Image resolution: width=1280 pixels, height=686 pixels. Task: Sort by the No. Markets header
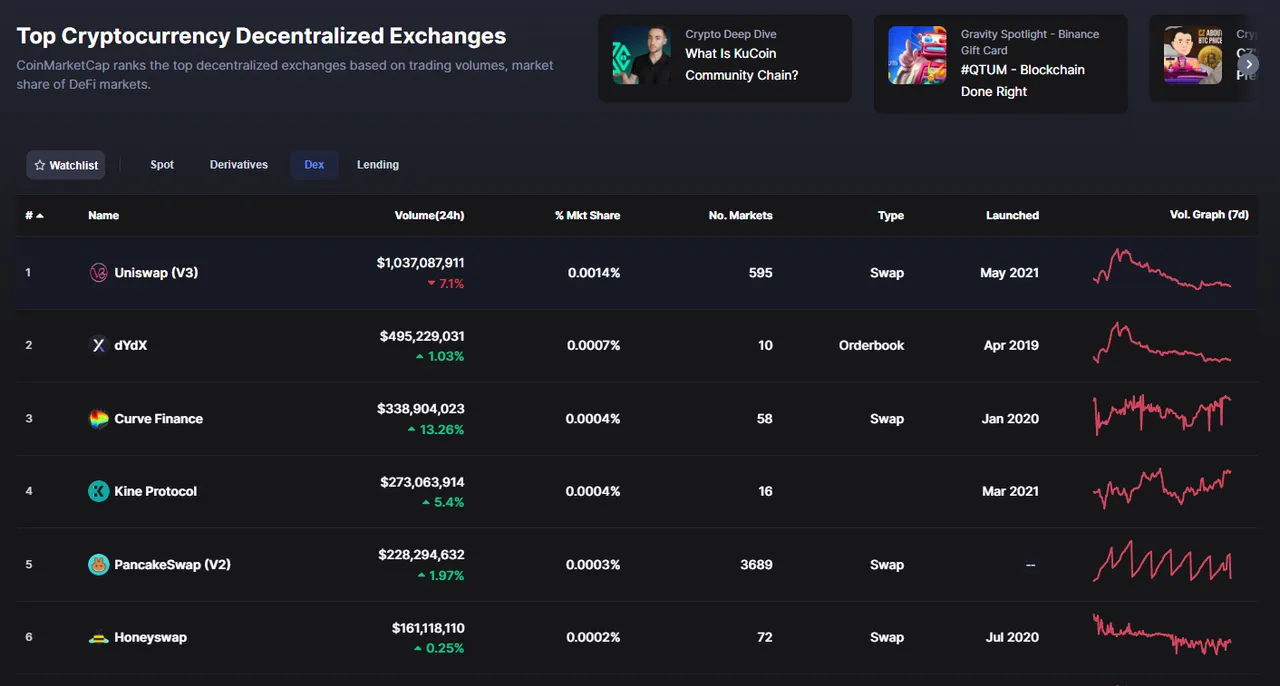tap(740, 216)
